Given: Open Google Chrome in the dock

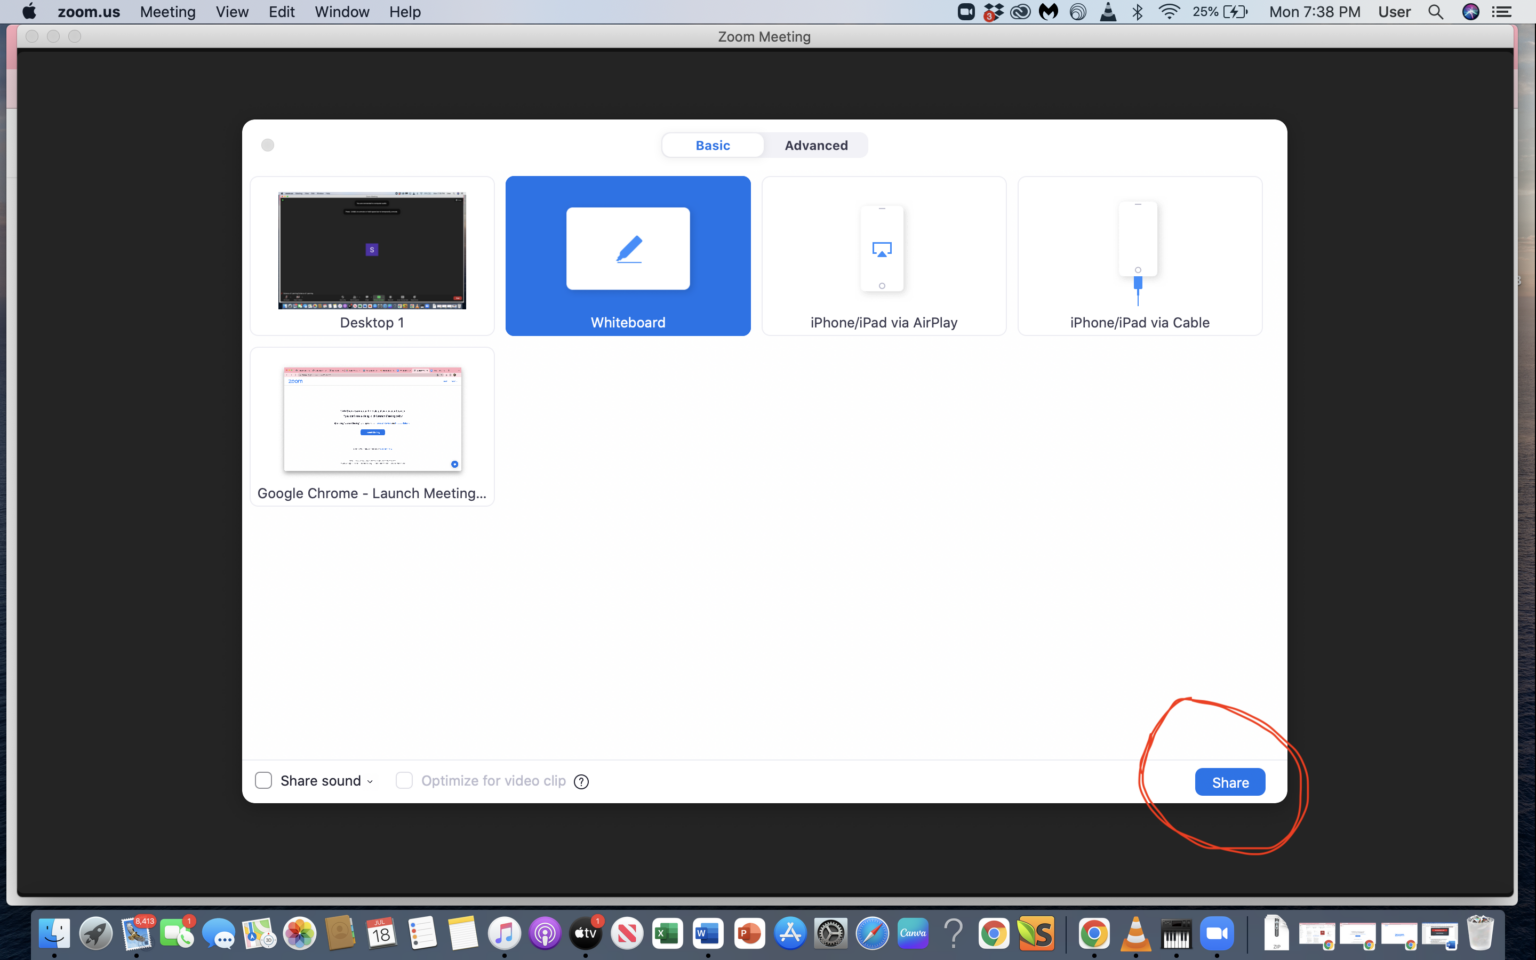Looking at the screenshot, I should tap(994, 934).
